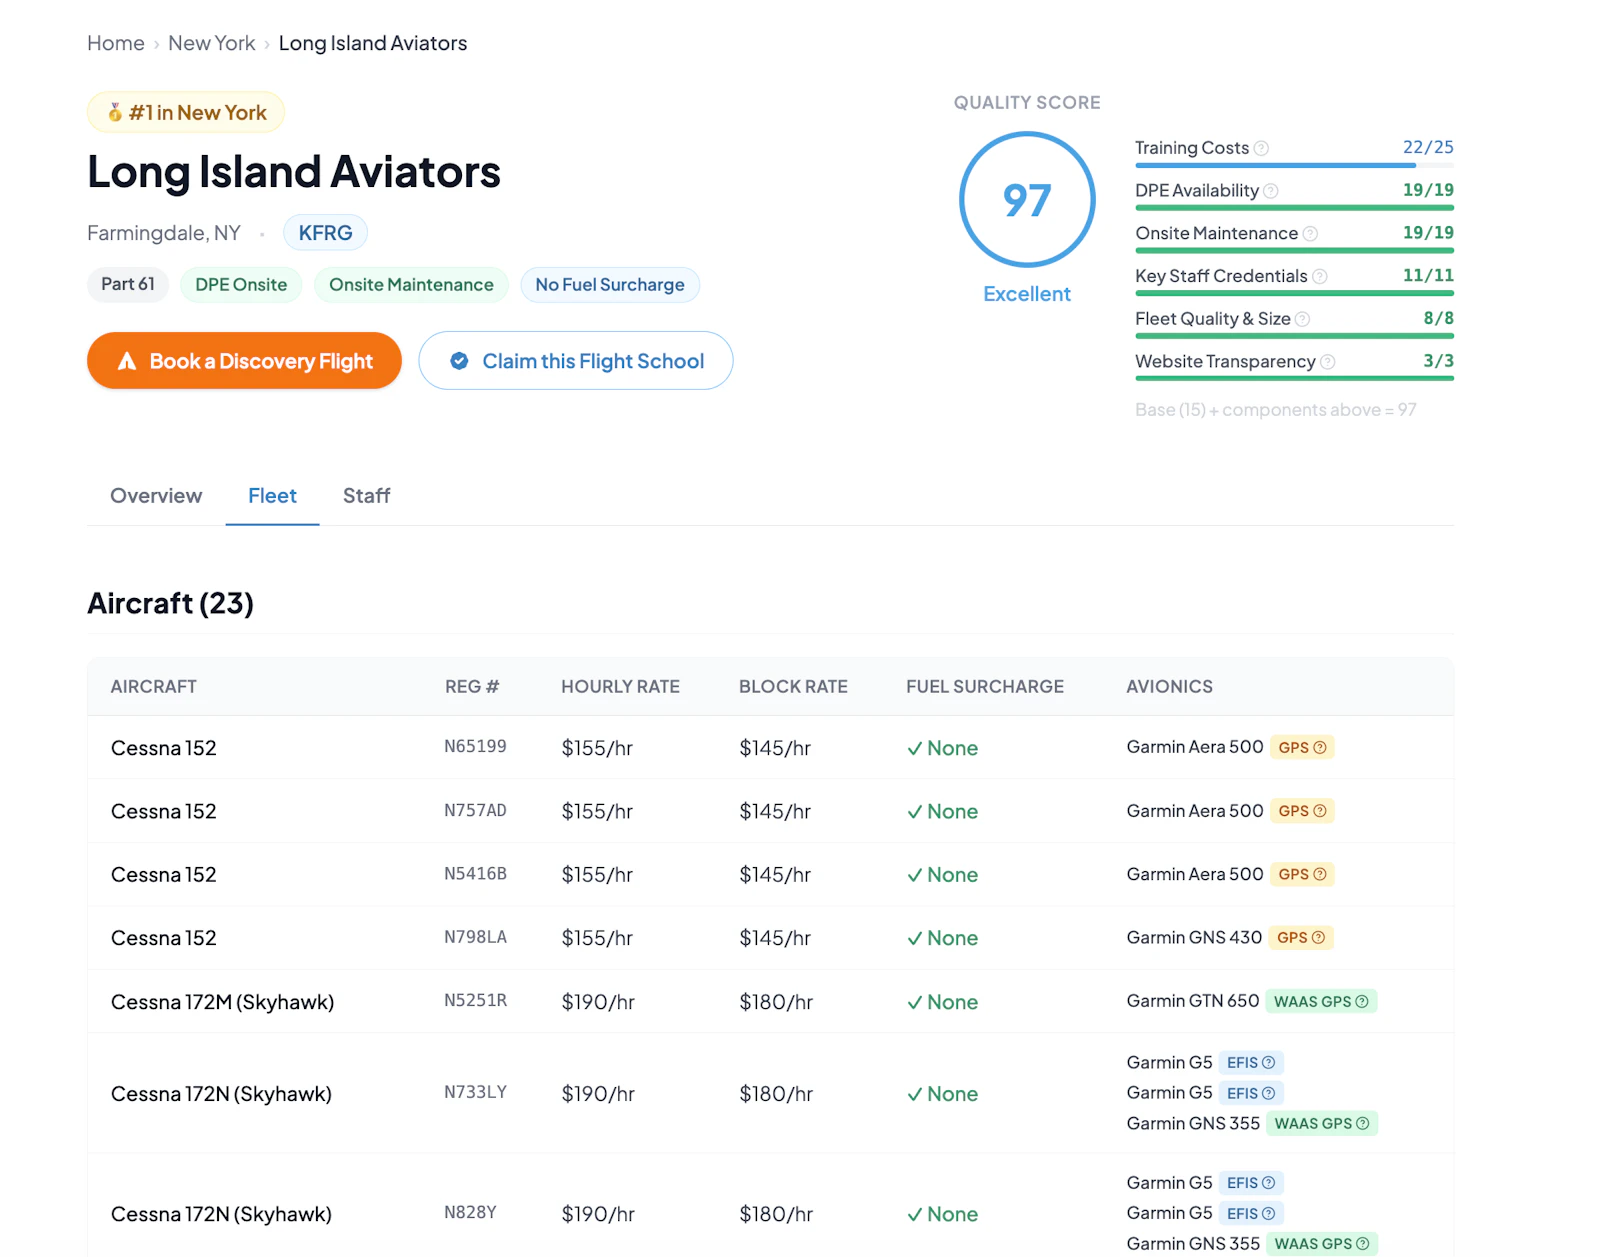The width and height of the screenshot is (1600, 1257).
Task: Click second EFIS info icon for N828Y
Action: (1269, 1214)
